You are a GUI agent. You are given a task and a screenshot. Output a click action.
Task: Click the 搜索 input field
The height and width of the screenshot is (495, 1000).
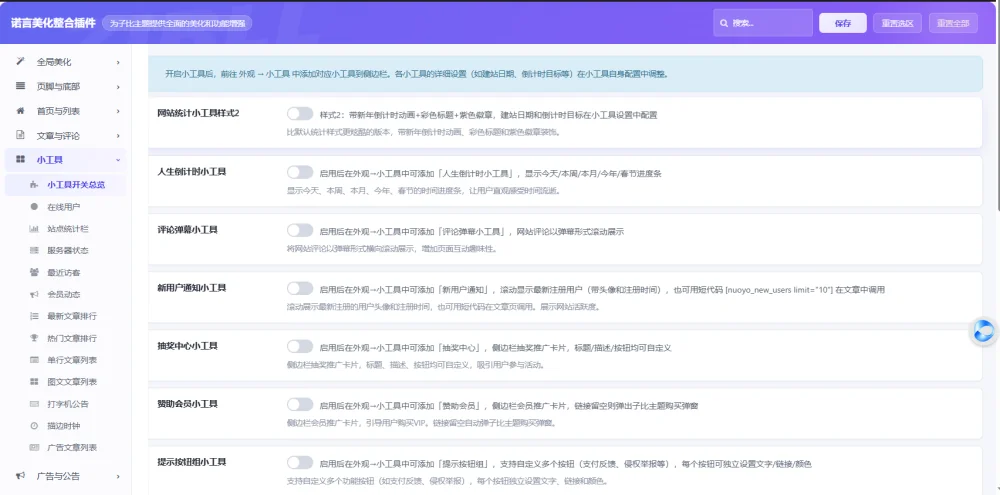pyautogui.click(x=763, y=23)
